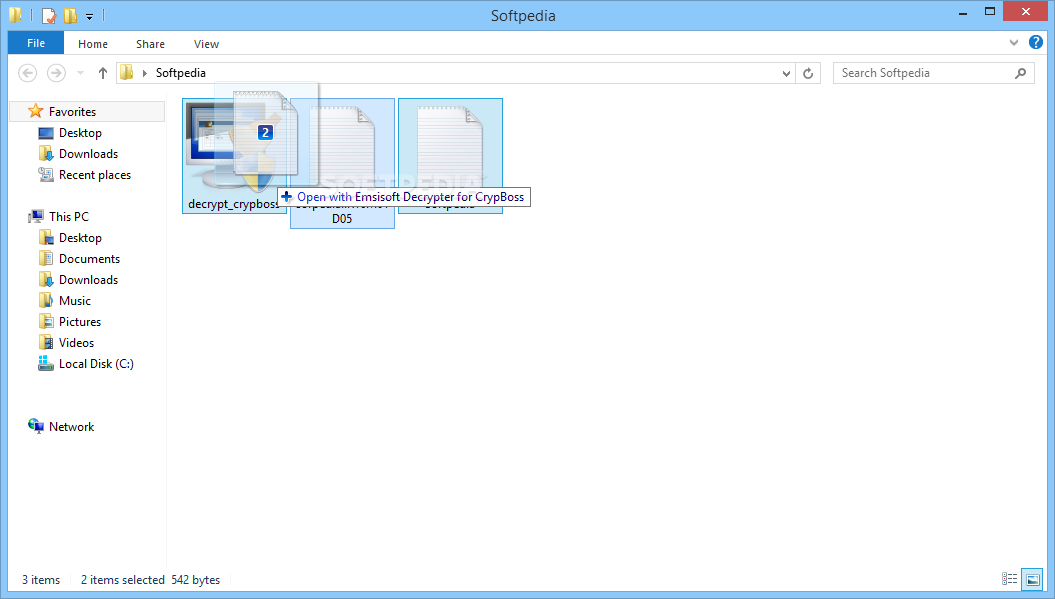1055x599 pixels.
Task: Click the Network globe icon
Action: [36, 425]
